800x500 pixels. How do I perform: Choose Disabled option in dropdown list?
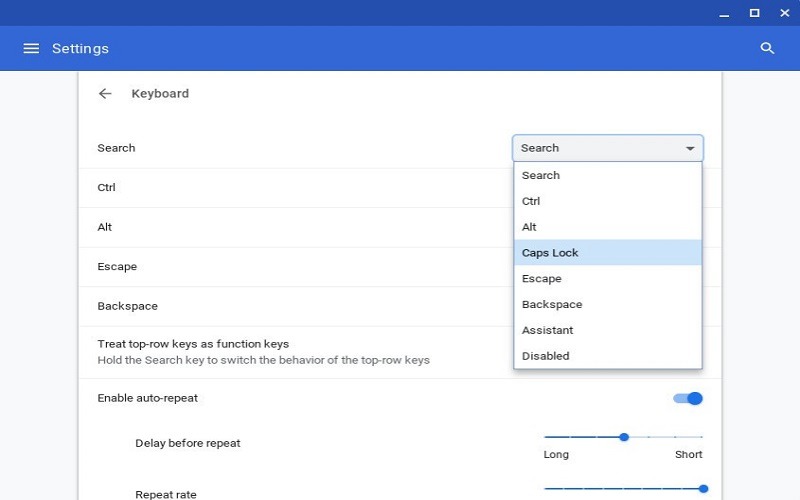click(x=608, y=356)
